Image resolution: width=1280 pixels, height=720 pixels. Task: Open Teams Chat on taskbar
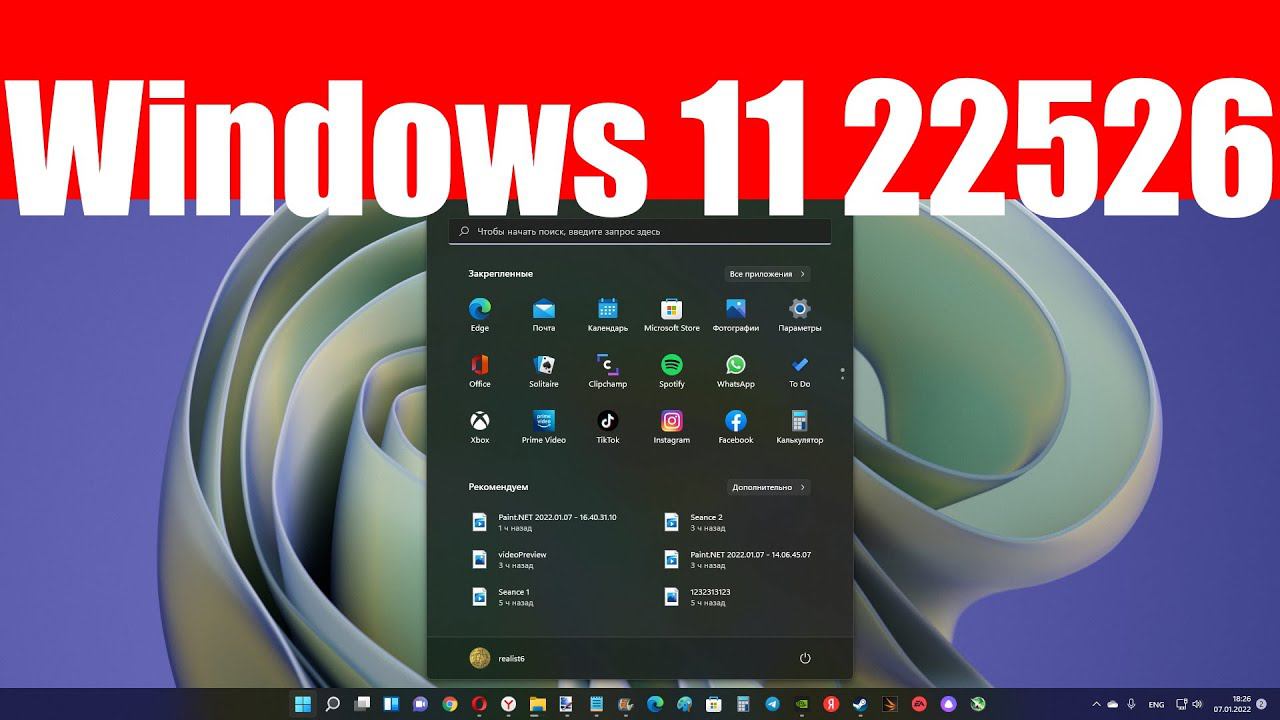[x=420, y=704]
